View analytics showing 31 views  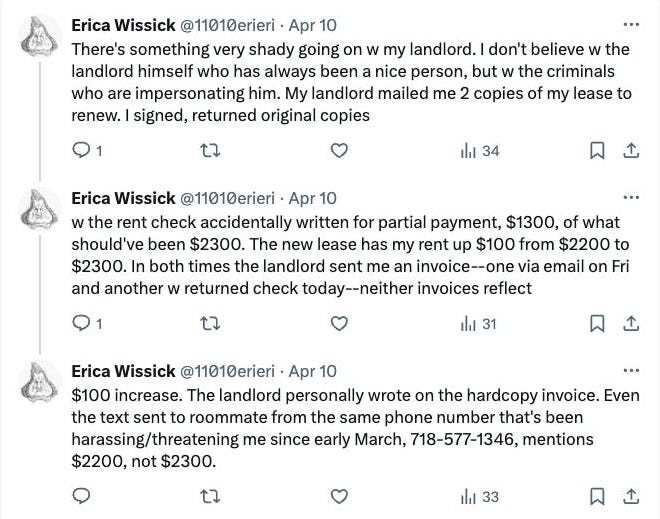pos(479,324)
